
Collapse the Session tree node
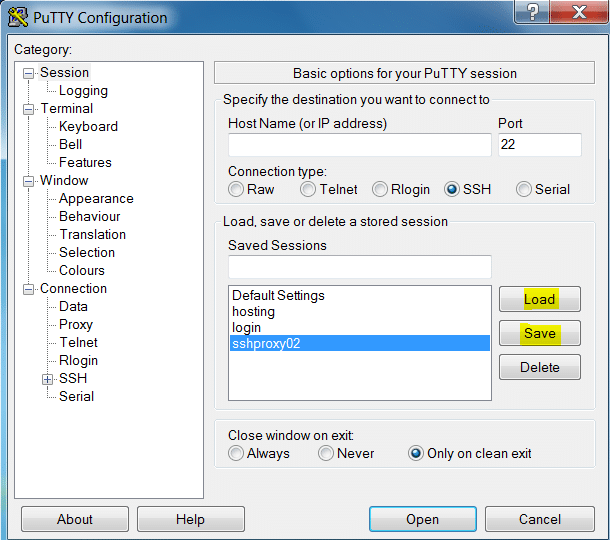point(29,73)
